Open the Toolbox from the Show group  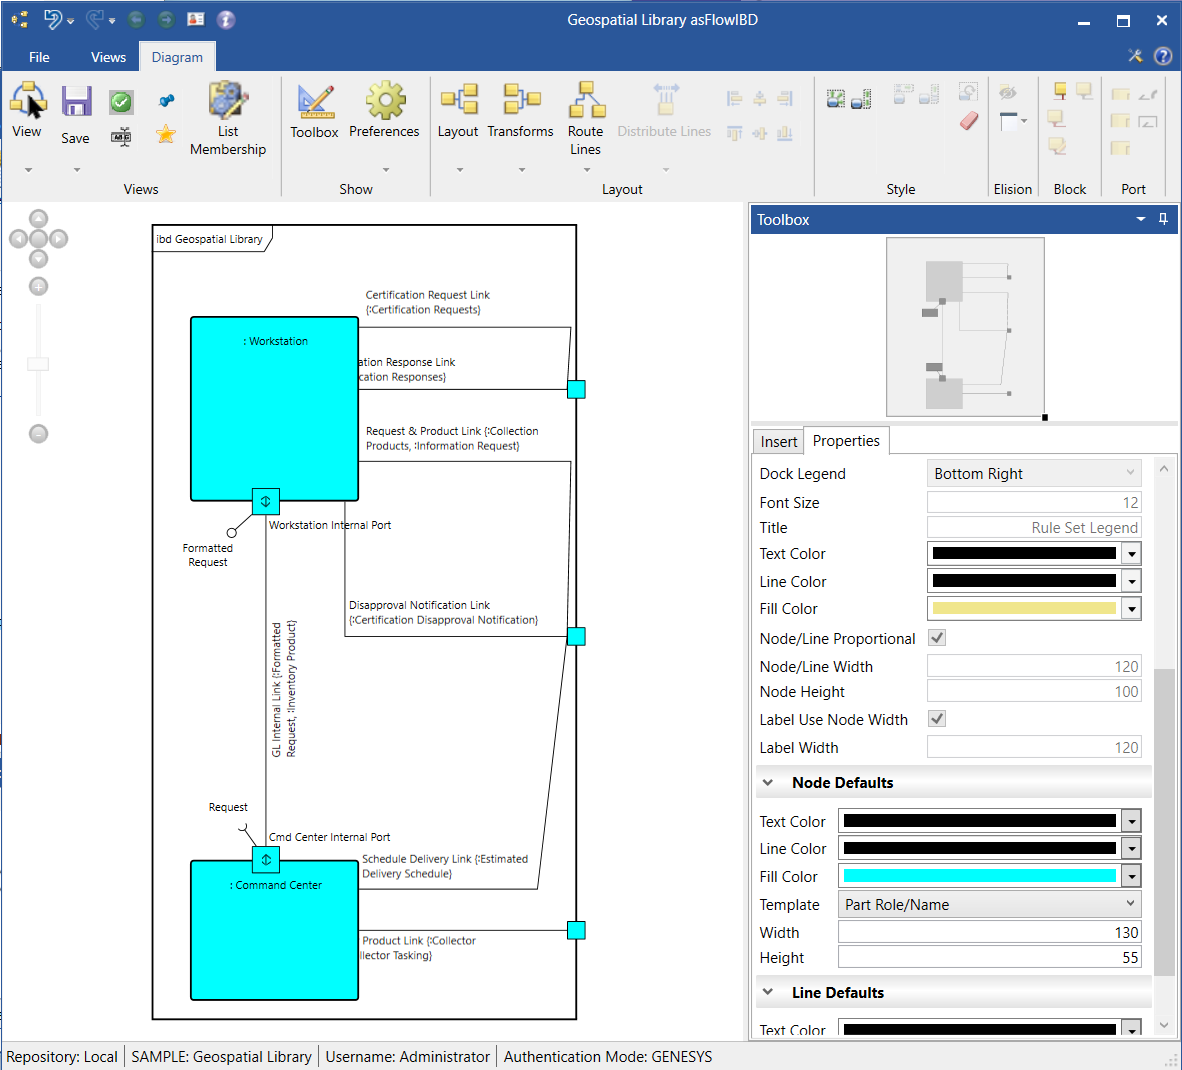(x=315, y=103)
